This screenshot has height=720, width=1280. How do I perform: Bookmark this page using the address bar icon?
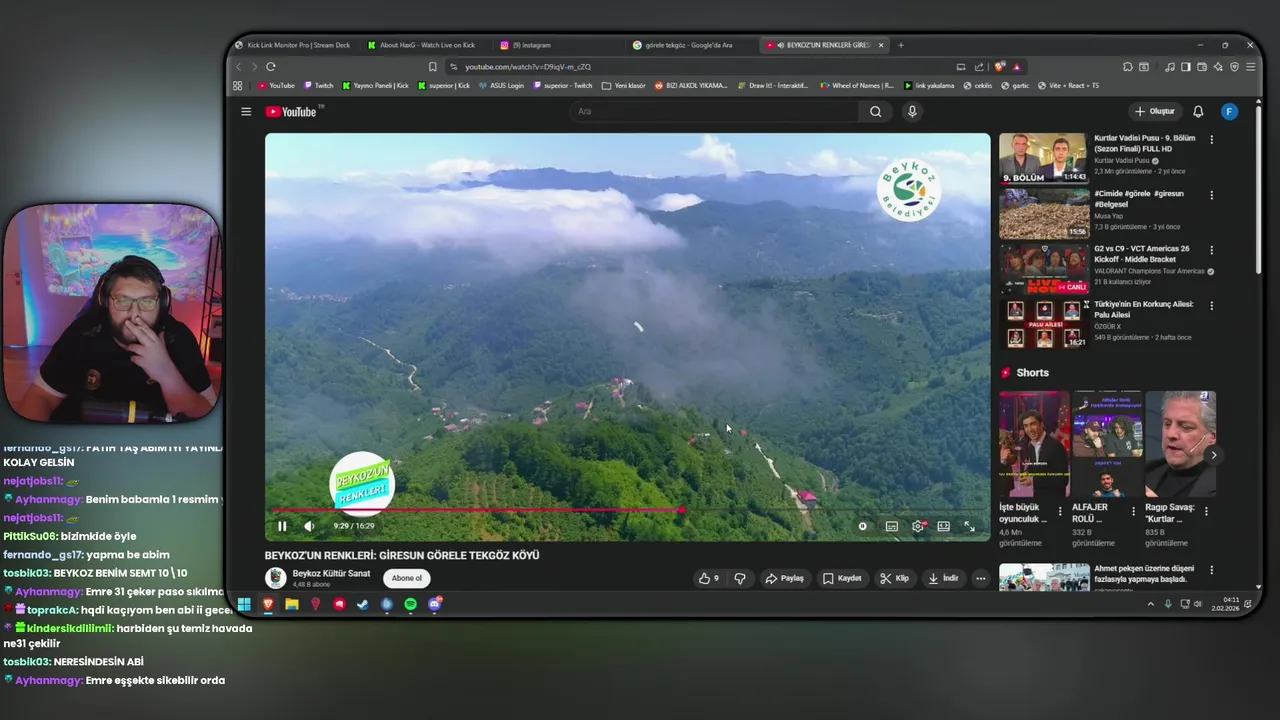(432, 67)
